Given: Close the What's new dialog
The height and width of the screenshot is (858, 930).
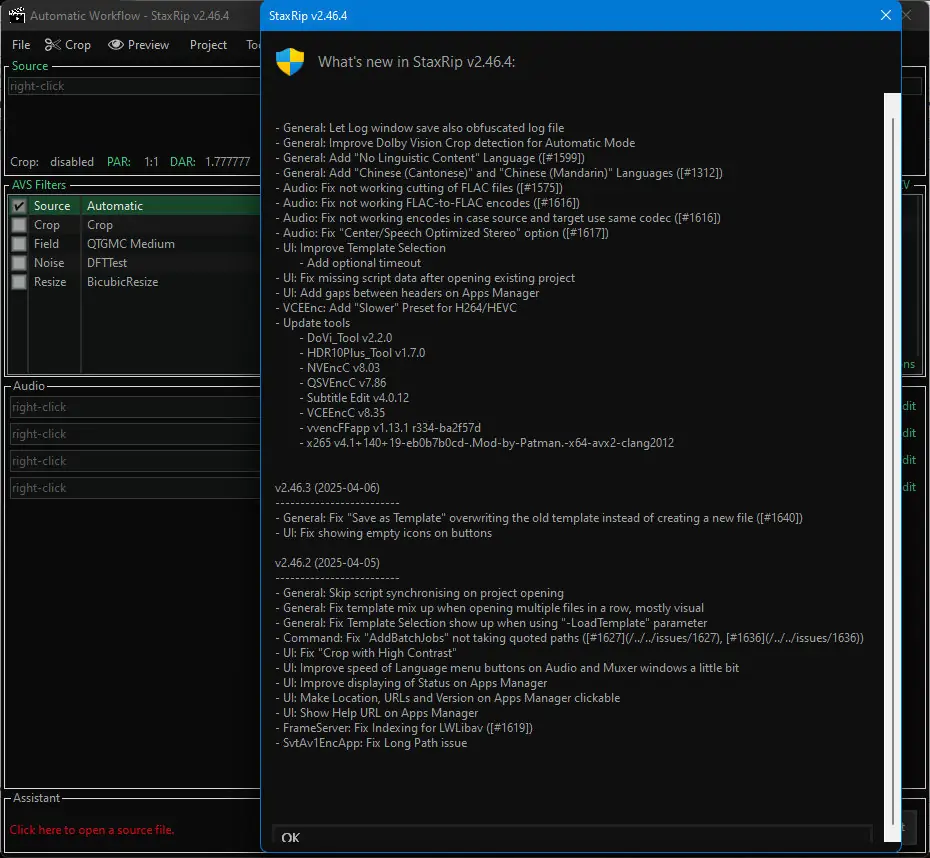Looking at the screenshot, I should 886,15.
